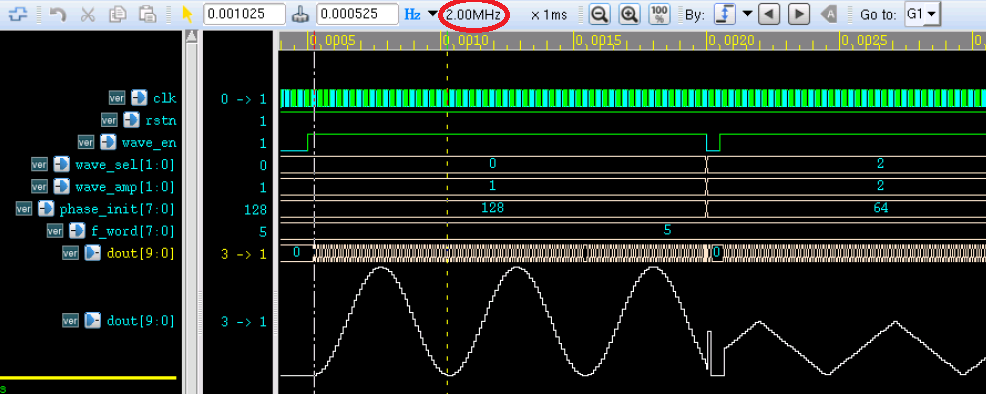This screenshot has height=394, width=986.
Task: Click the zoom out magnifier icon
Action: point(601,14)
